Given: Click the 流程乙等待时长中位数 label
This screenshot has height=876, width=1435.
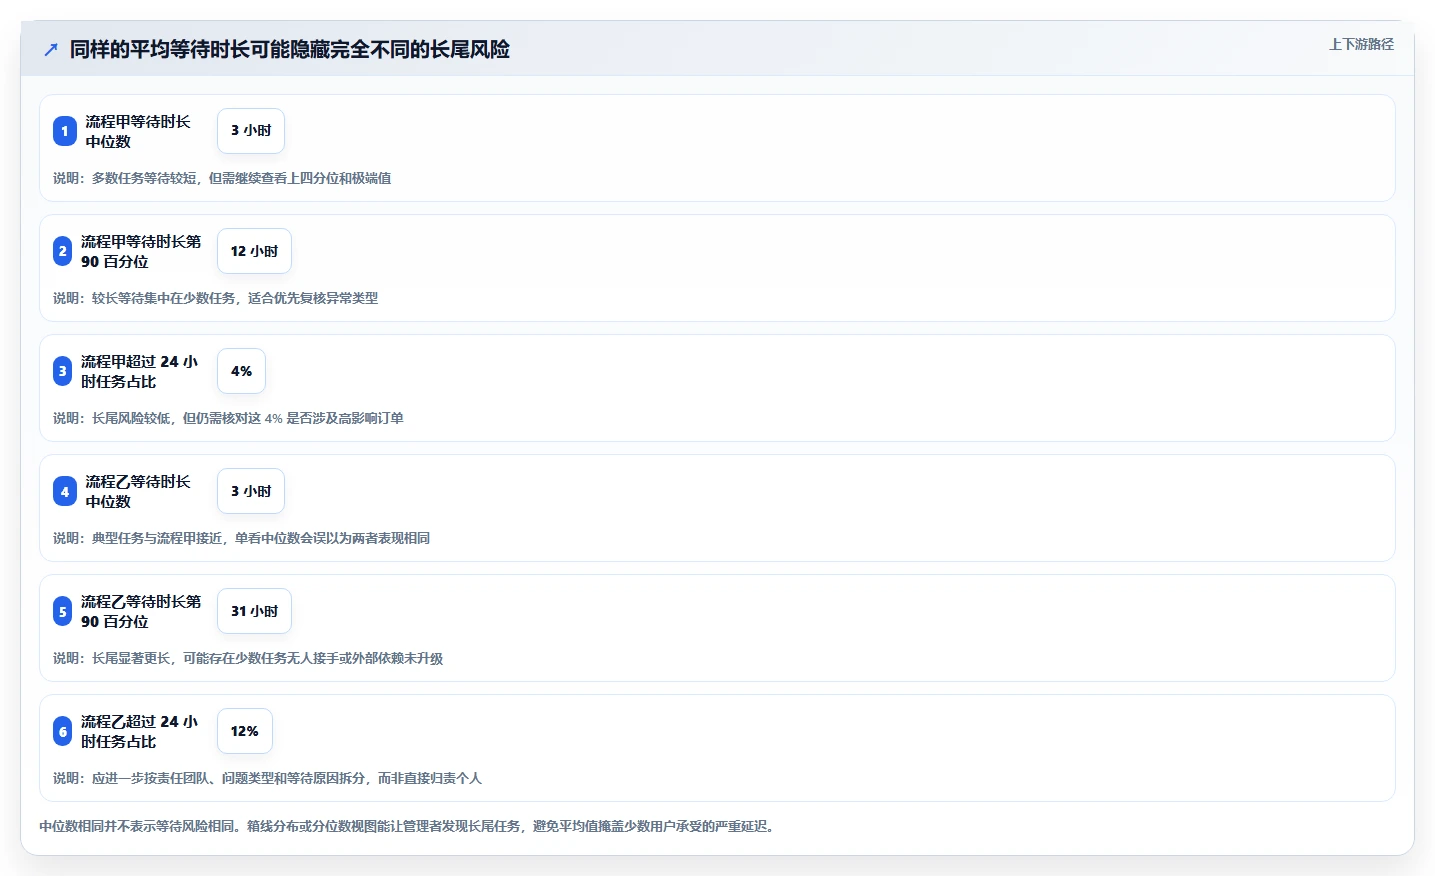Looking at the screenshot, I should tap(138, 491).
